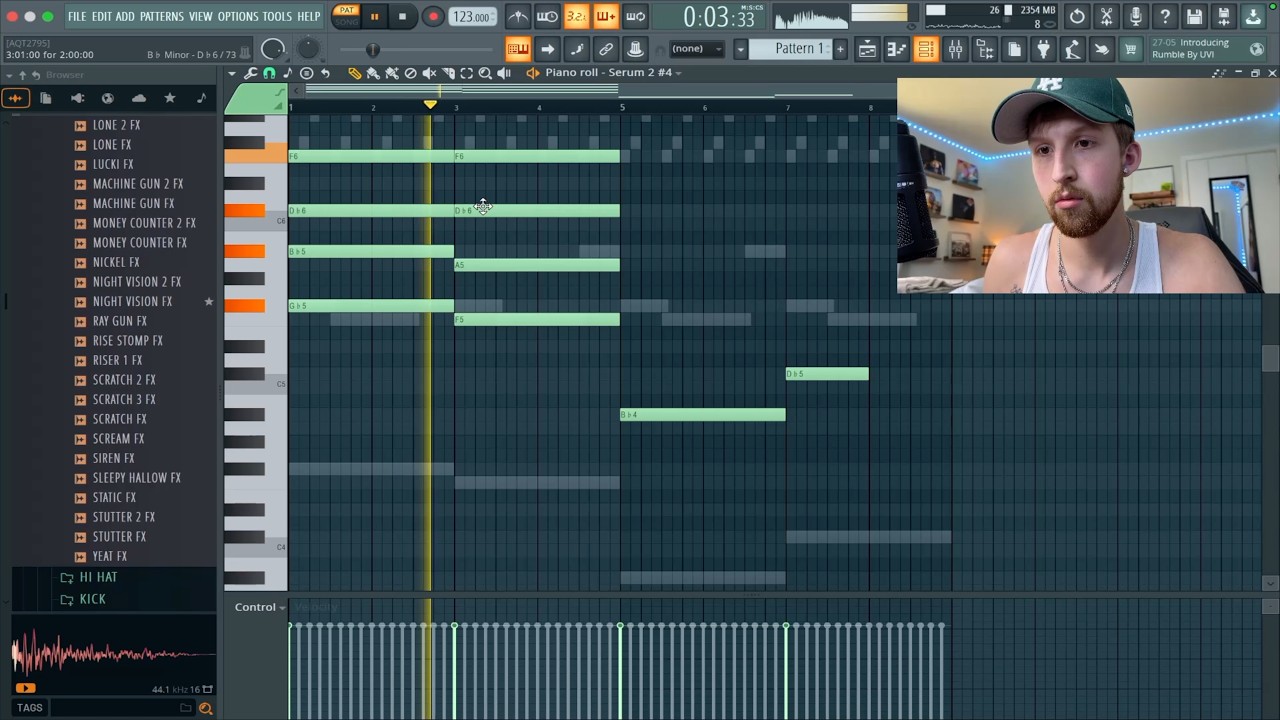
Task: Choose the Select tool in piano roll
Action: pos(467,73)
